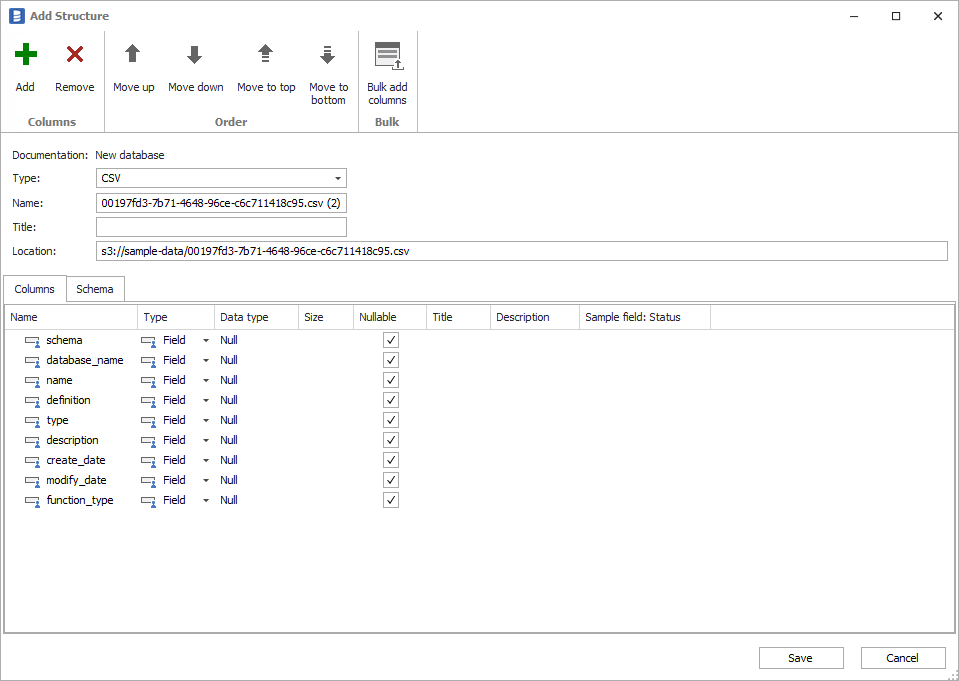Image resolution: width=959 pixels, height=681 pixels.
Task: Open the Type dropdown showing CSV
Action: click(338, 179)
